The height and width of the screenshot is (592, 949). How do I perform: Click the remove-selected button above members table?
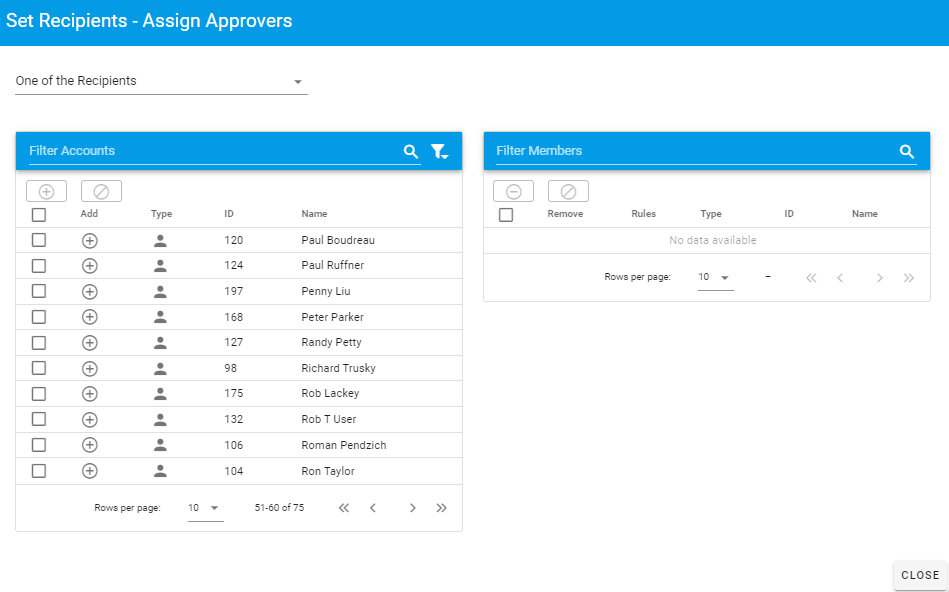click(513, 191)
